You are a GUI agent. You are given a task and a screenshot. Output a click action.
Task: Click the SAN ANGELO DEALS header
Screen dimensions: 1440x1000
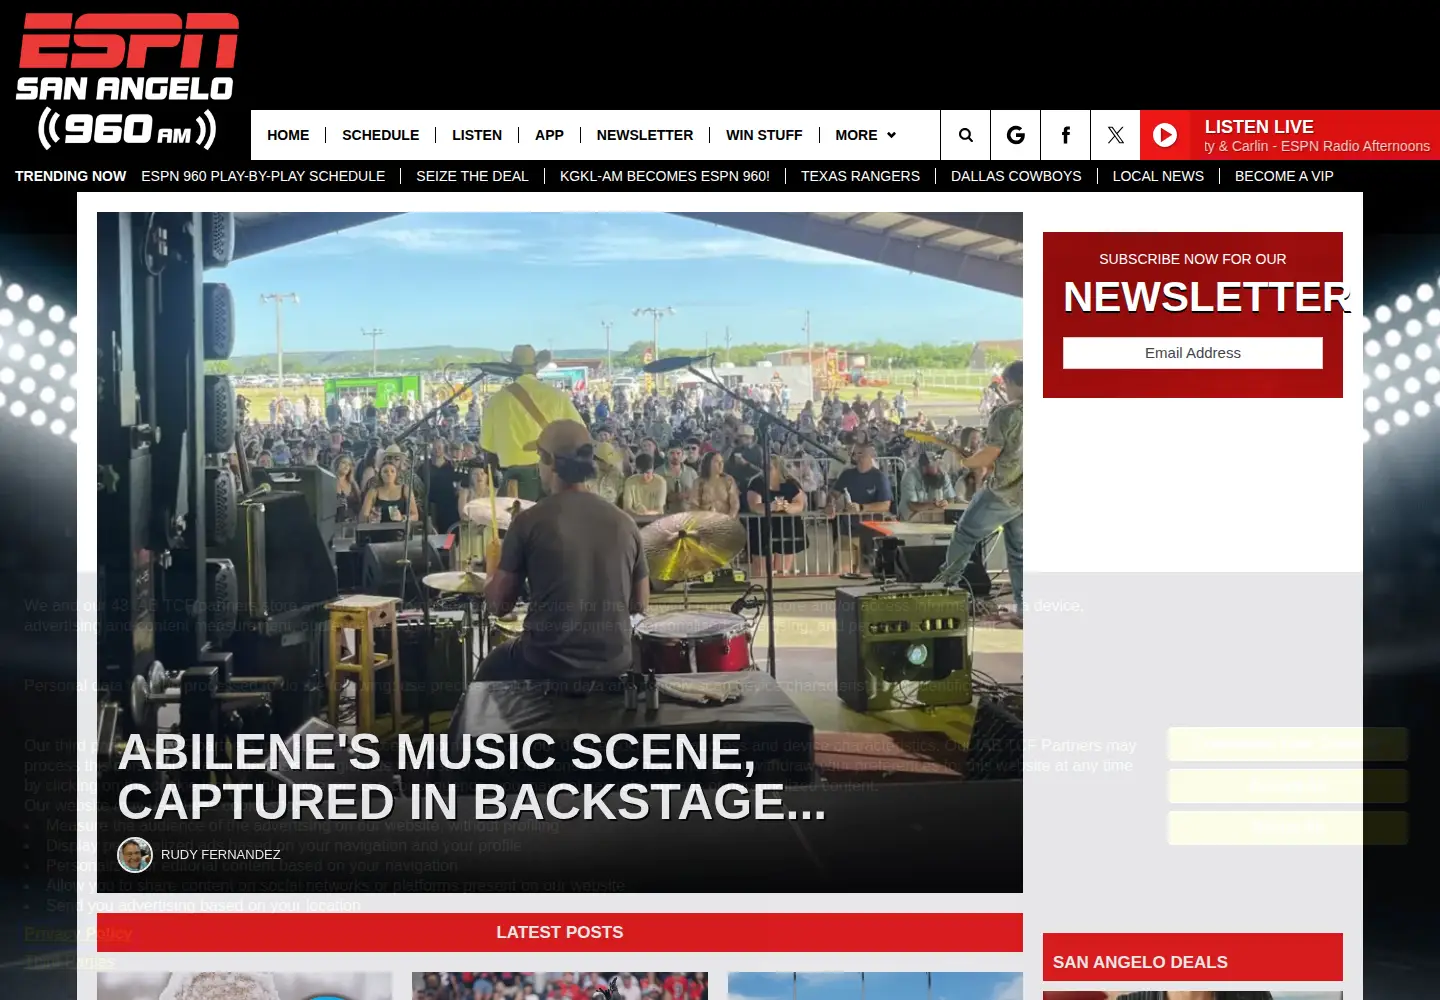point(1192,958)
